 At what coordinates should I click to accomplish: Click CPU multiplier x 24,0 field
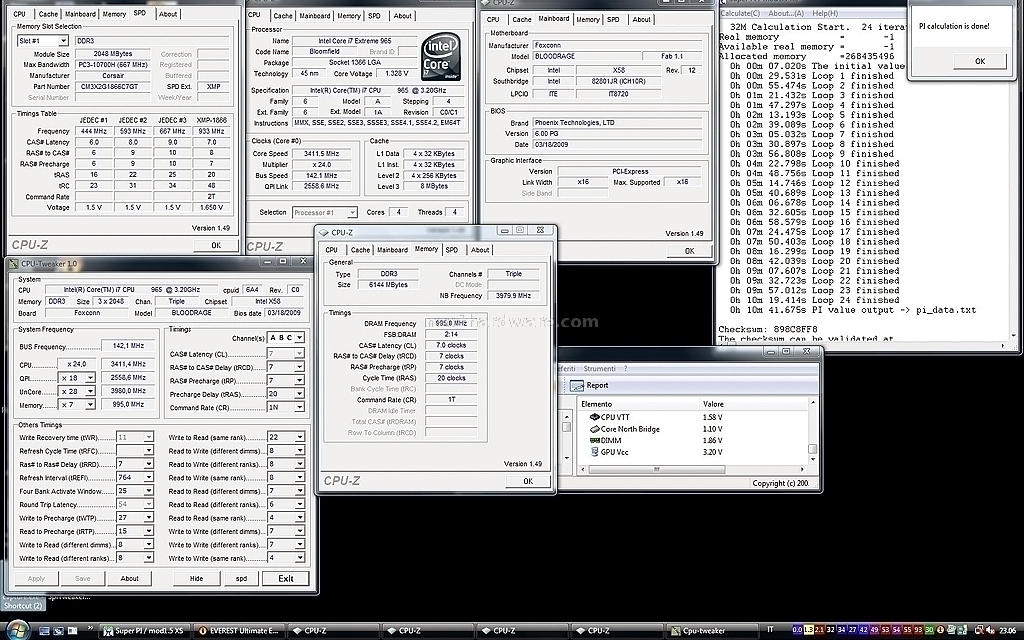coord(76,364)
